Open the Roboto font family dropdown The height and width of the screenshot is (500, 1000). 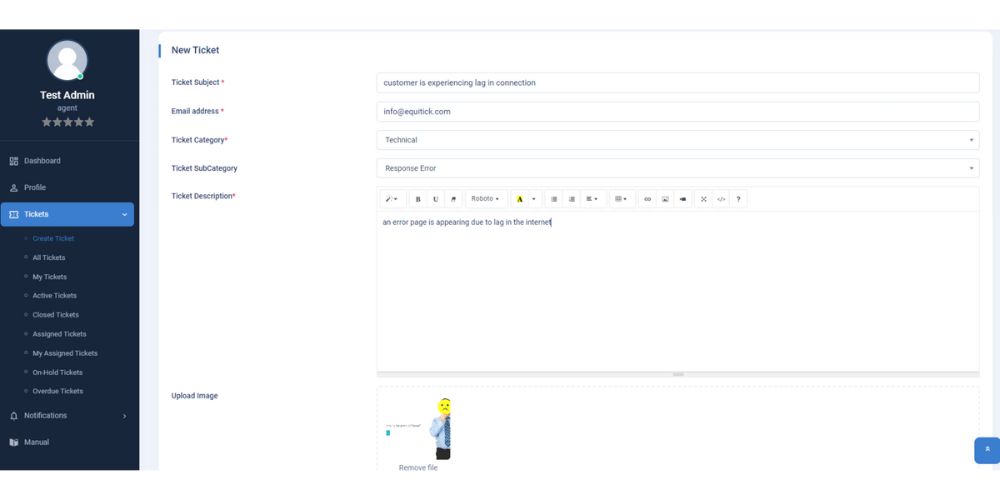(485, 199)
